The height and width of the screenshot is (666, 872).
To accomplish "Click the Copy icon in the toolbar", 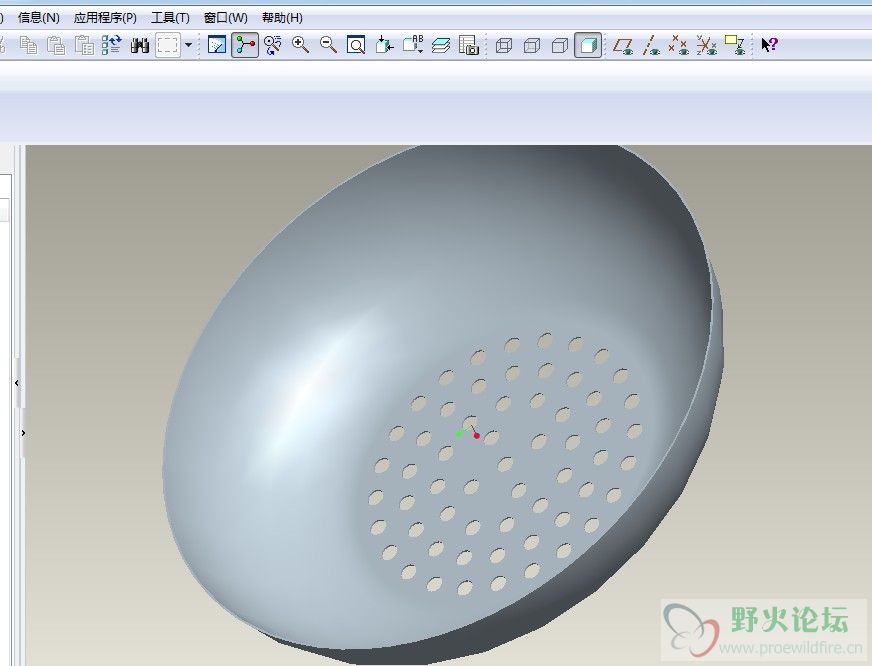I will [x=28, y=45].
